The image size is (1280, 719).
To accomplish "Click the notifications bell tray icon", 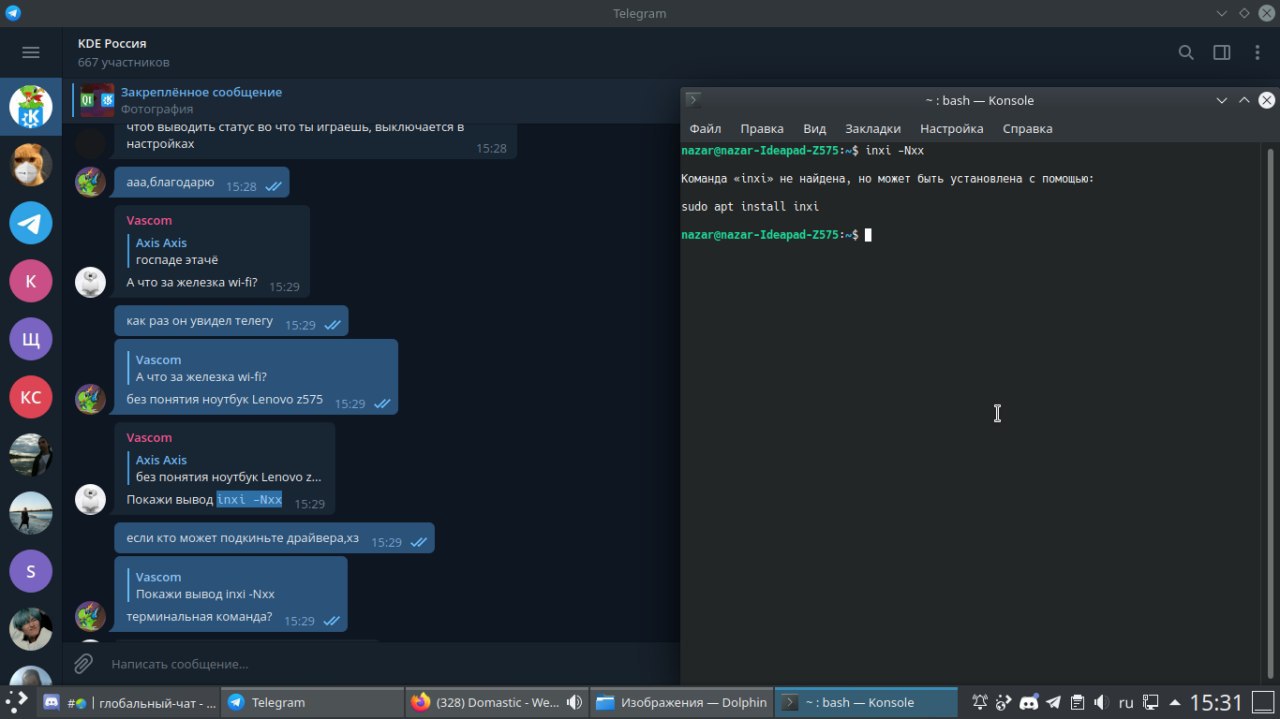I will (980, 702).
